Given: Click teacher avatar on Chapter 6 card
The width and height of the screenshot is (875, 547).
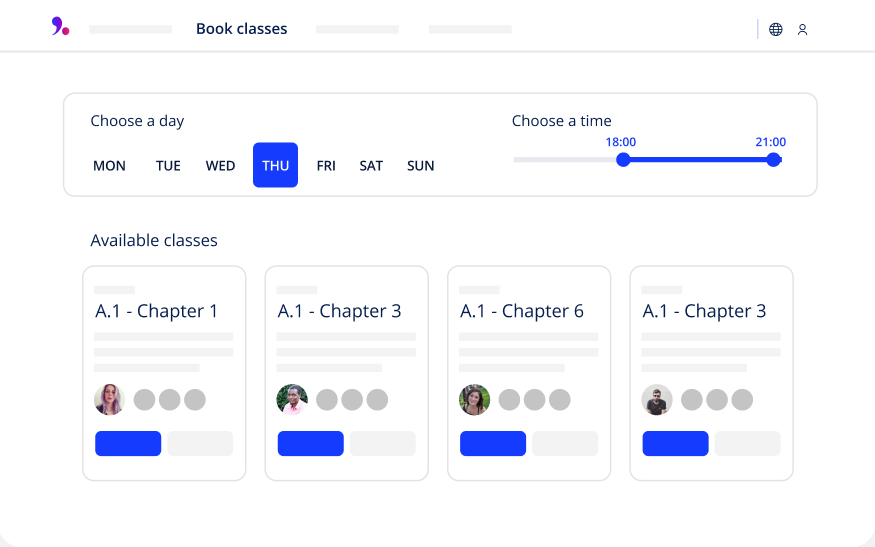Looking at the screenshot, I should (475, 400).
